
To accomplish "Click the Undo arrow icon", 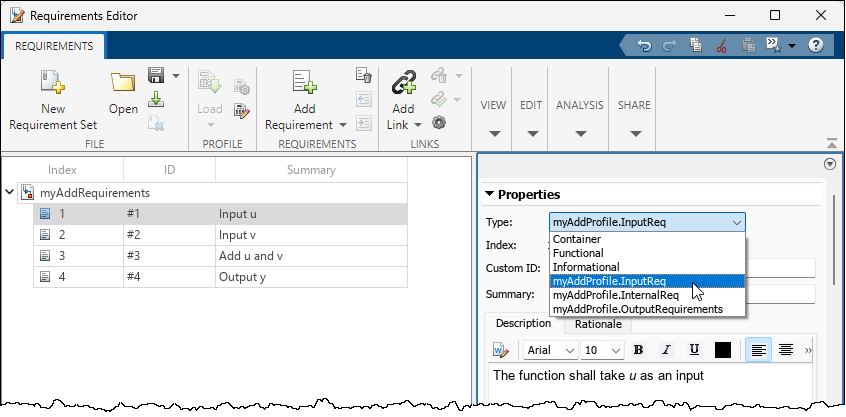I will [x=645, y=45].
